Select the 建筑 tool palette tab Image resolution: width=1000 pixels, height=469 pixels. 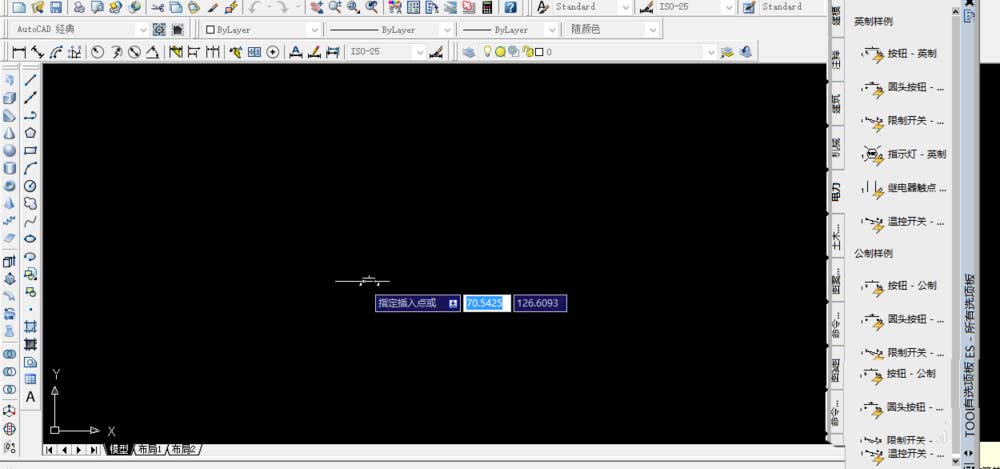click(x=836, y=103)
